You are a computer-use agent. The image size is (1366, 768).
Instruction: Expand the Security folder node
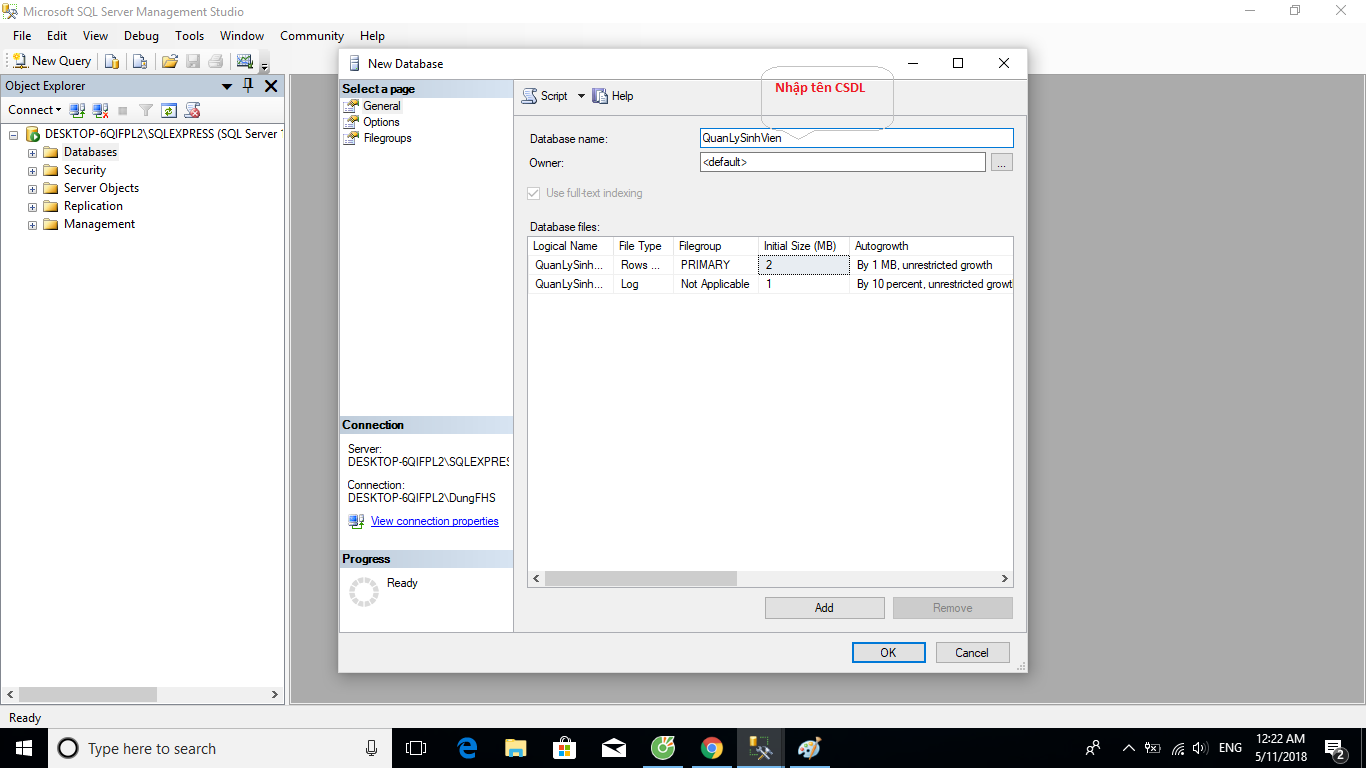click(32, 170)
